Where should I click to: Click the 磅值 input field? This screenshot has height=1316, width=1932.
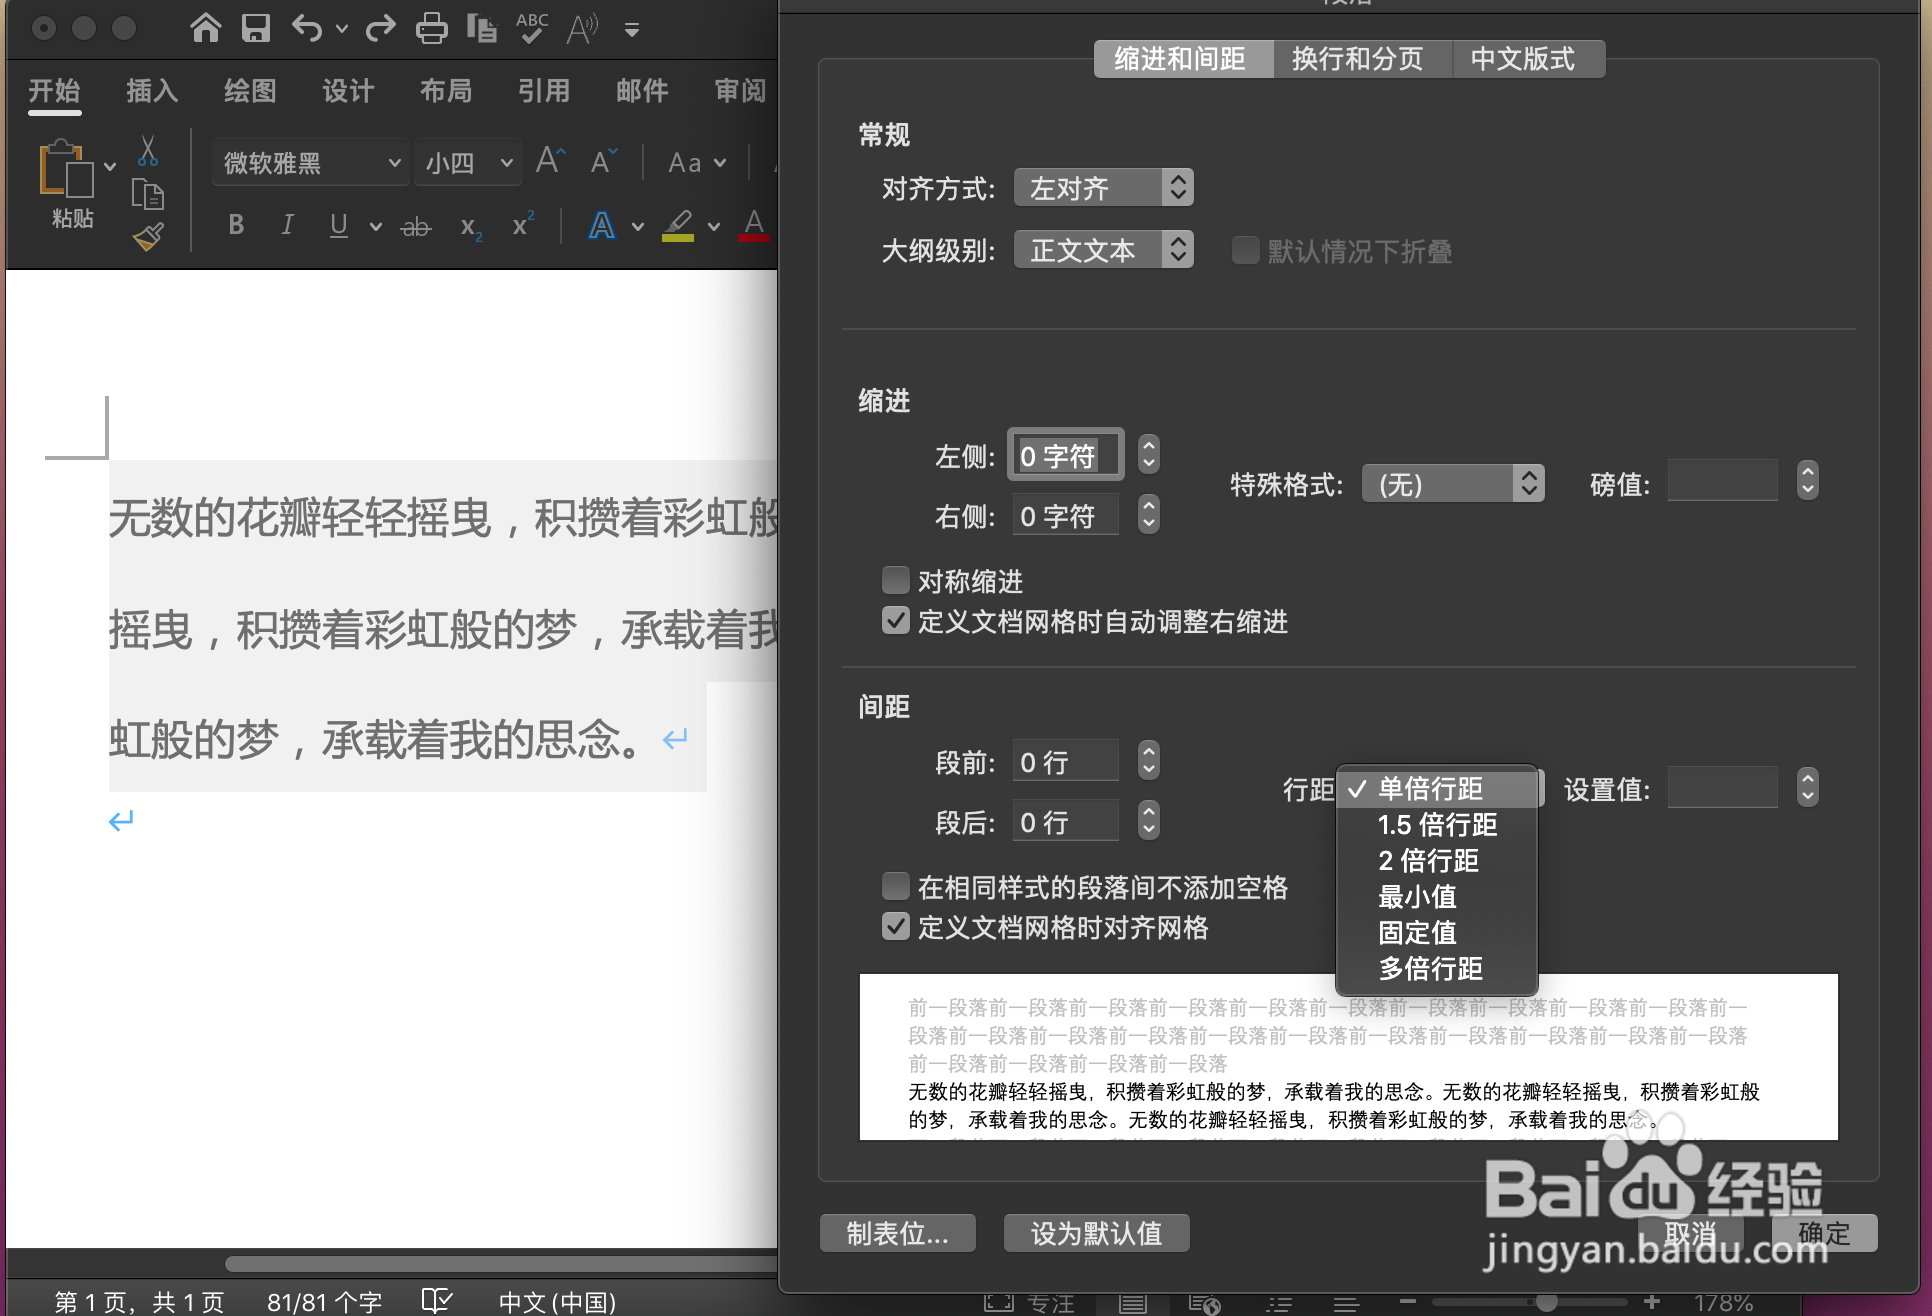pyautogui.click(x=1722, y=481)
